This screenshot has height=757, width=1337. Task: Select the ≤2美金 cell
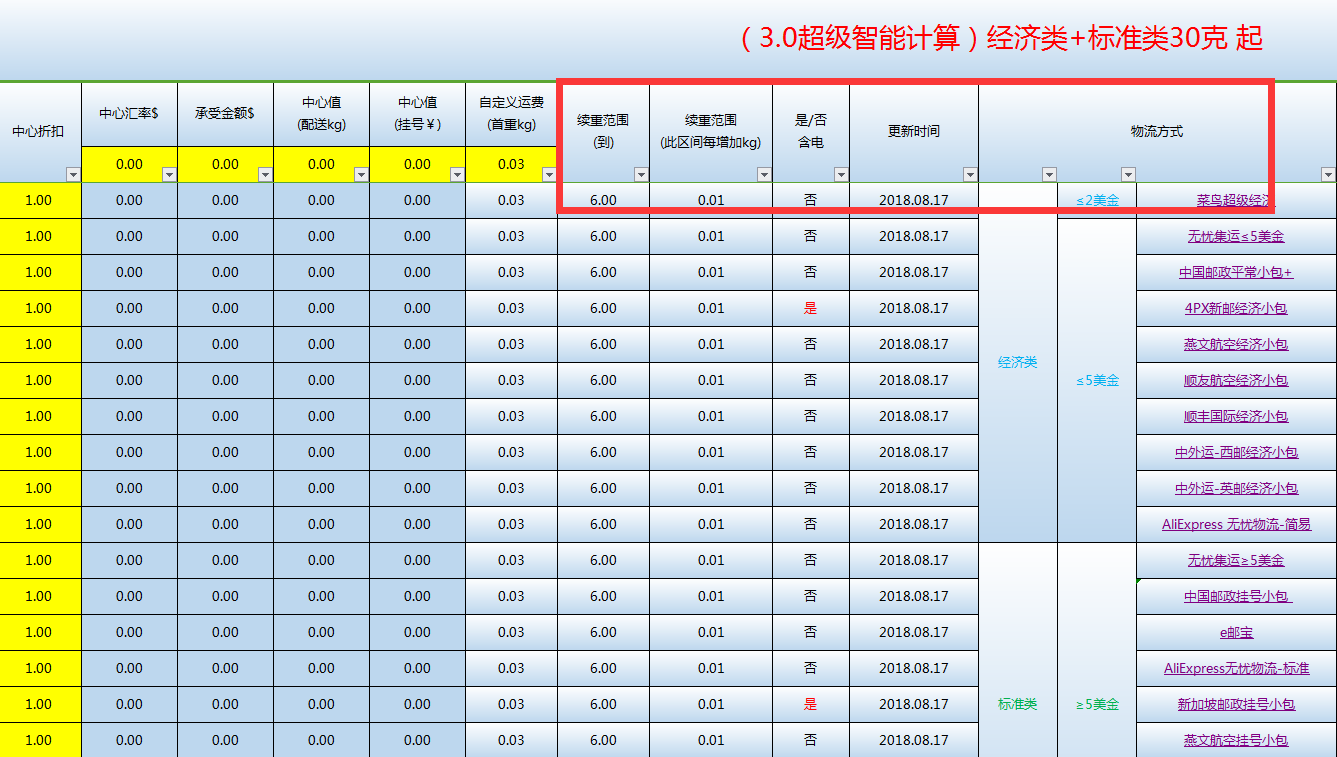tap(1097, 201)
